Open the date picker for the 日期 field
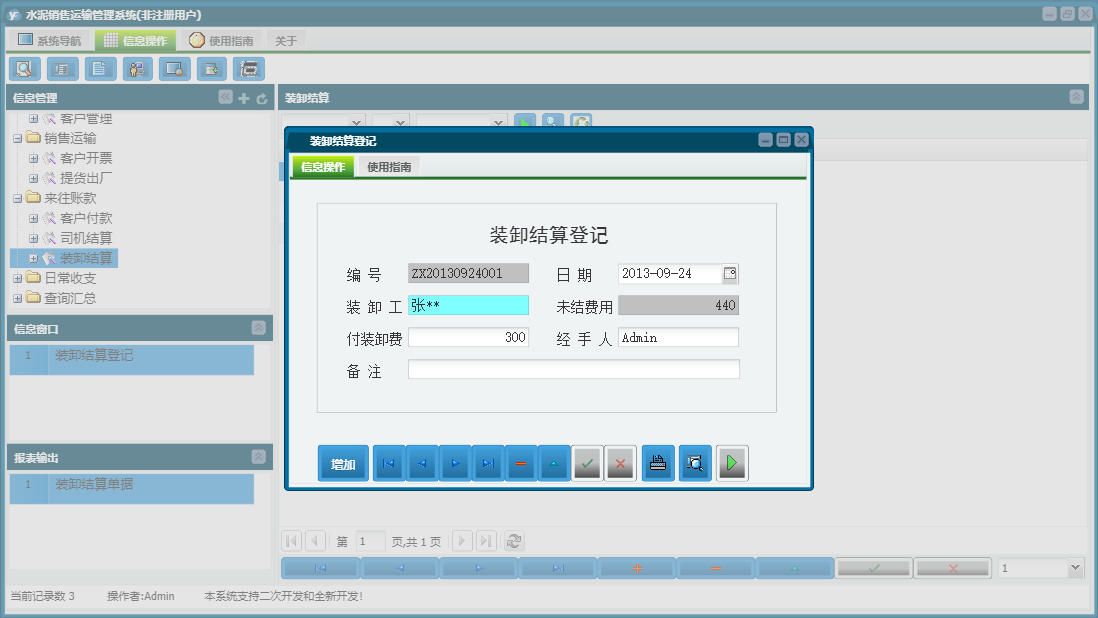The height and width of the screenshot is (618, 1098). coord(732,273)
